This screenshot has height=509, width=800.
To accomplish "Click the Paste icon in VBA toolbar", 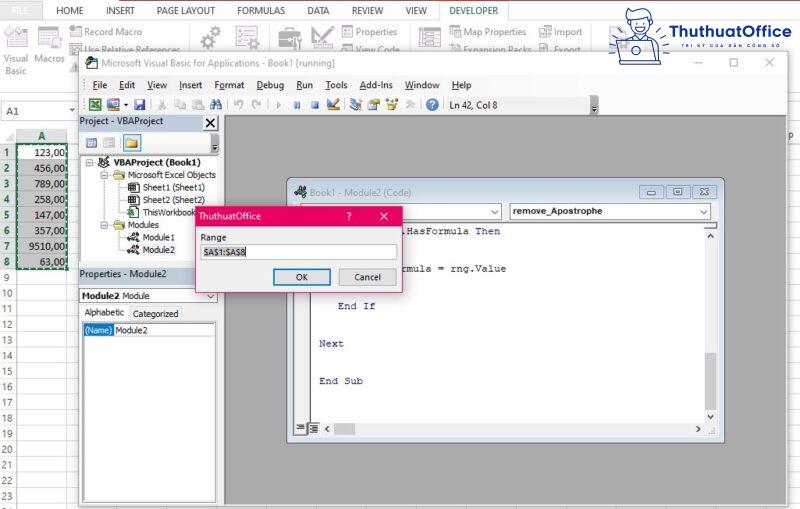I will [x=198, y=105].
